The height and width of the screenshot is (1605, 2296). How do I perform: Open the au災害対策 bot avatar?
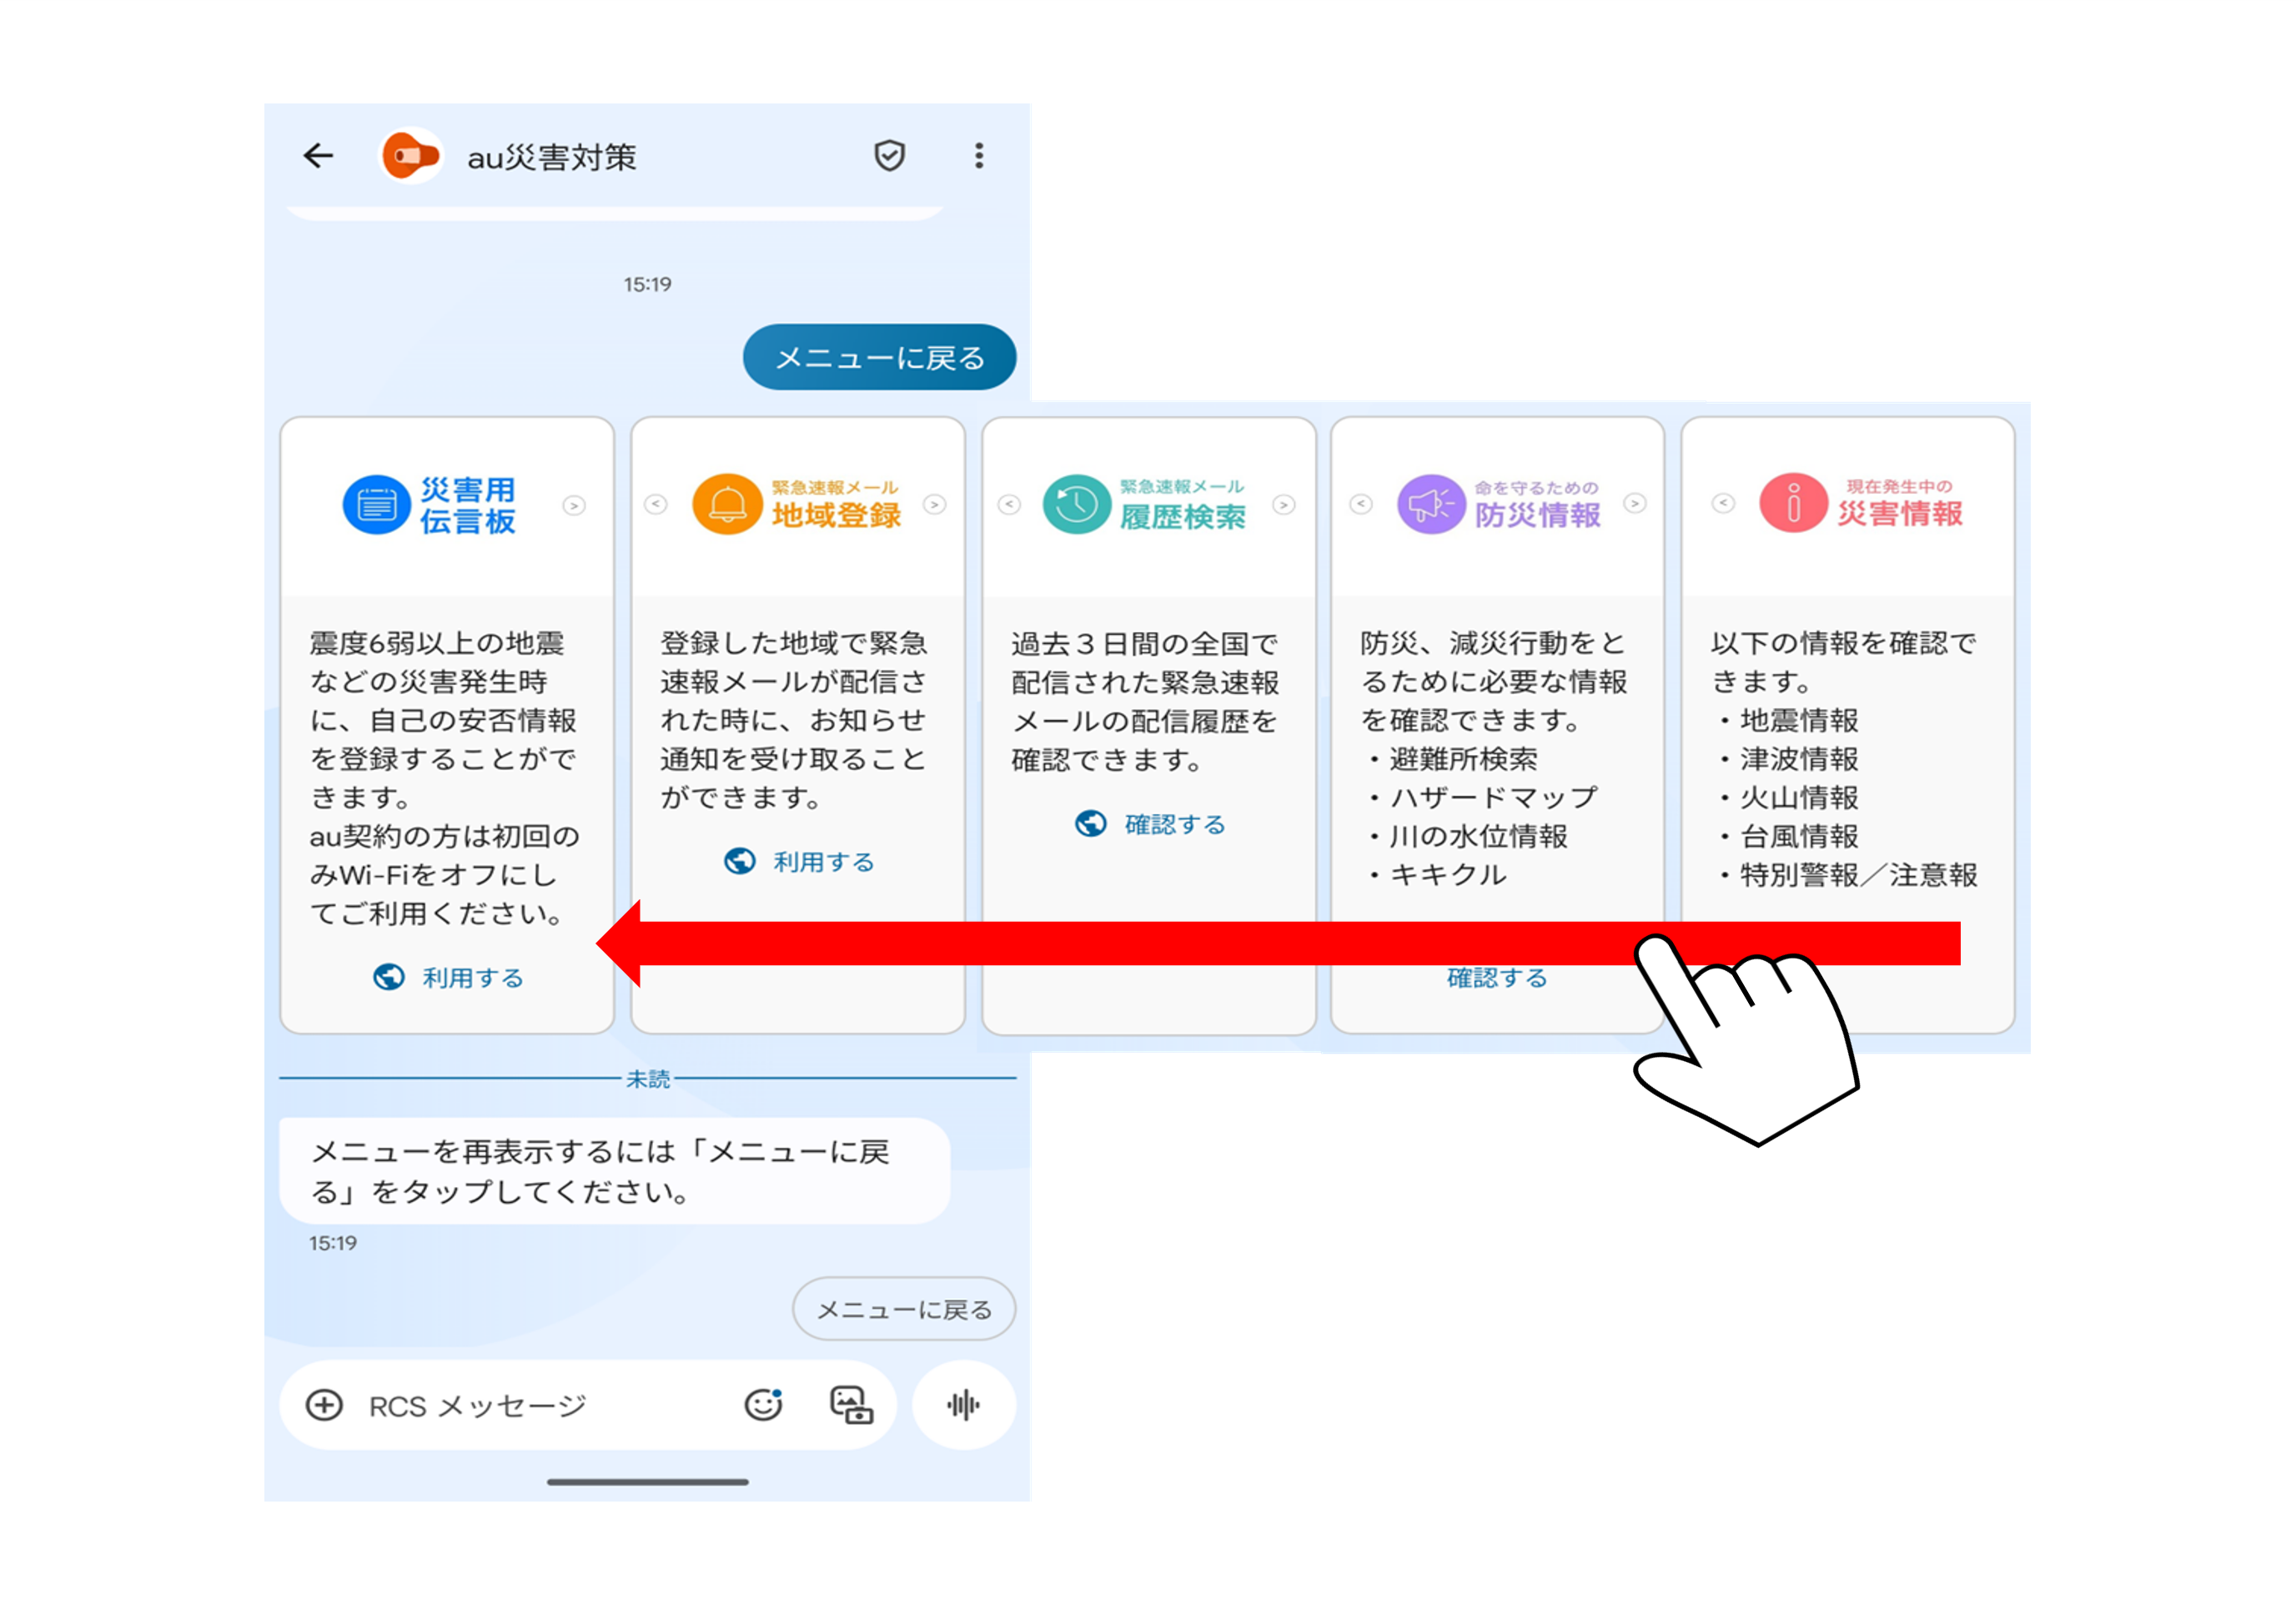412,156
